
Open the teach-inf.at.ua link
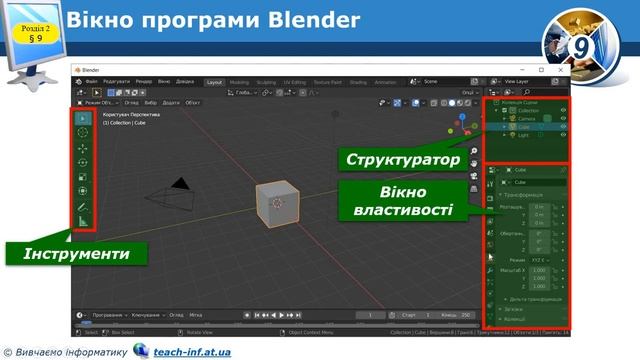[192, 352]
